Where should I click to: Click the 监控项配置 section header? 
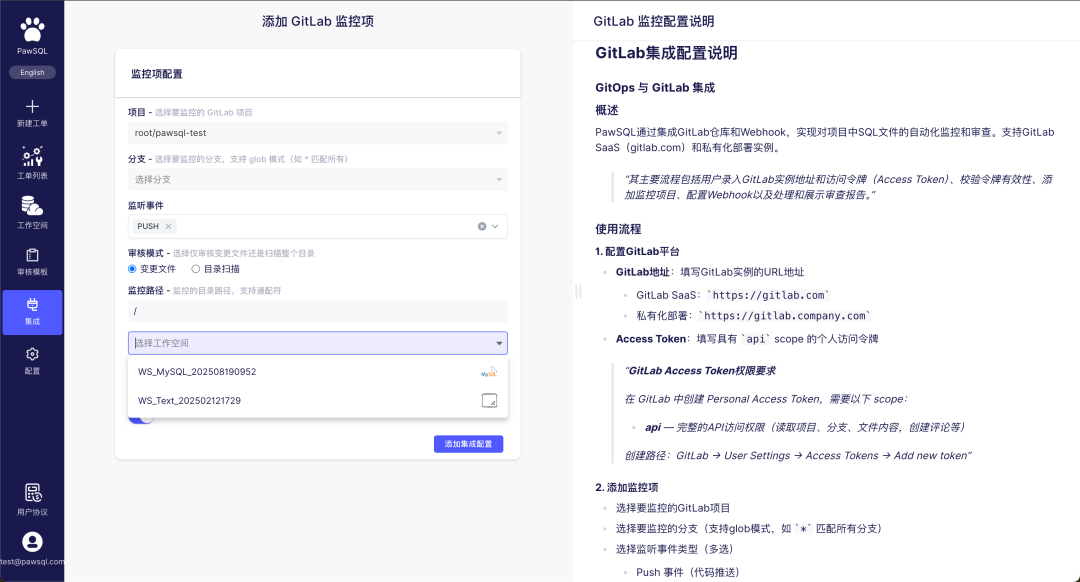[x=157, y=74]
